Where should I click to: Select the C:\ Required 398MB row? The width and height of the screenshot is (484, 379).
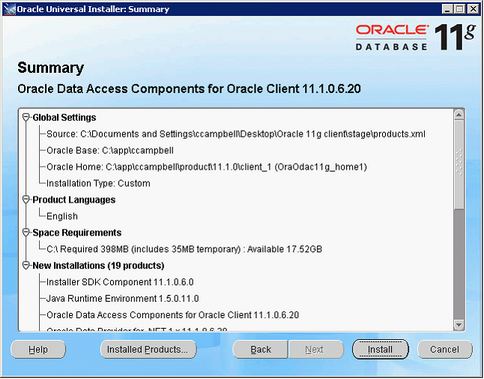[184, 249]
